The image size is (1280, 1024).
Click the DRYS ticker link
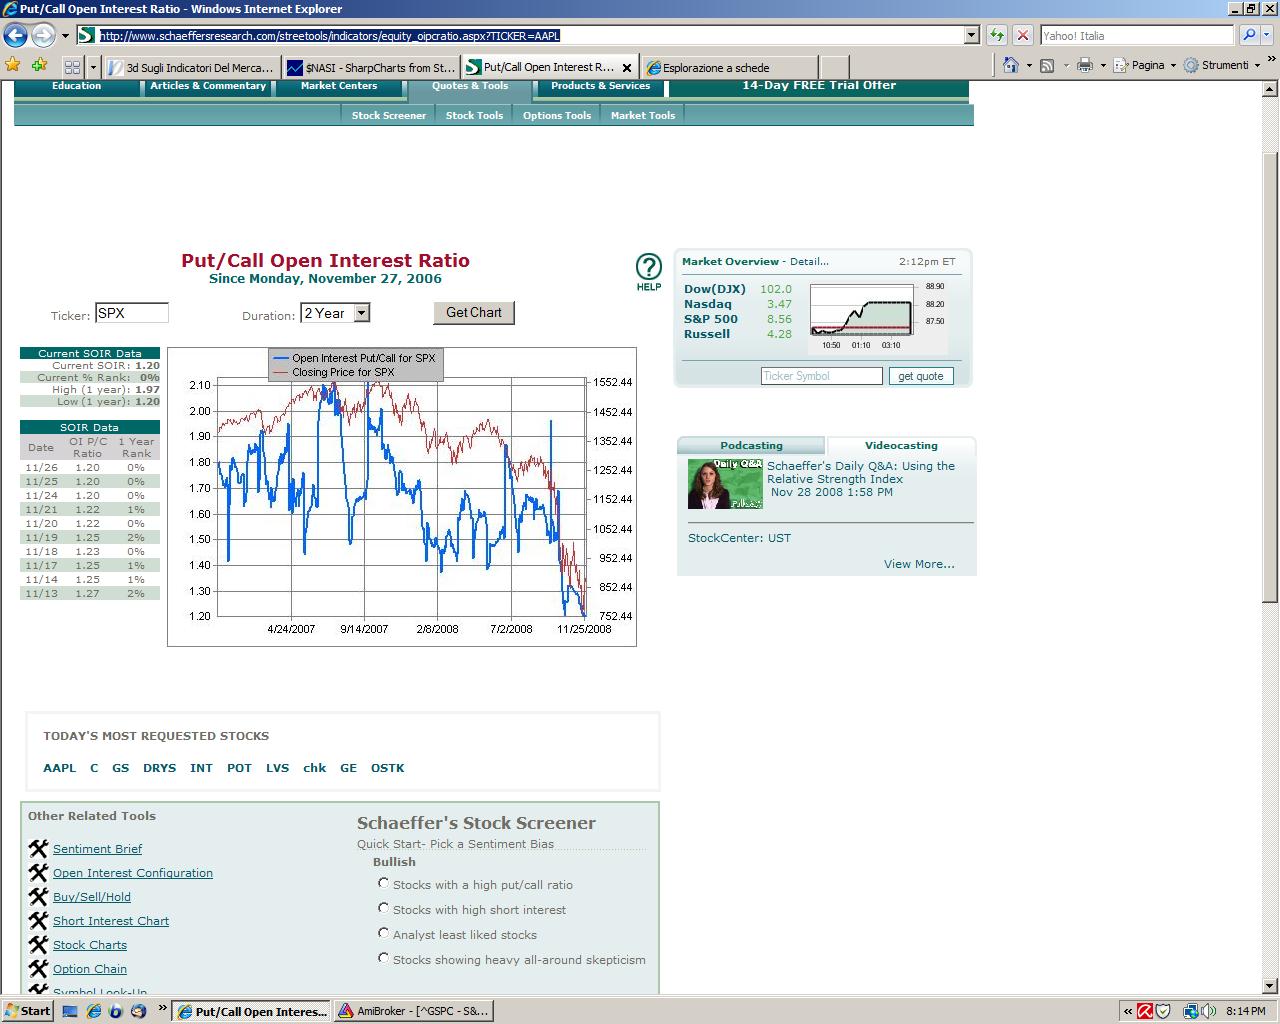coord(159,768)
